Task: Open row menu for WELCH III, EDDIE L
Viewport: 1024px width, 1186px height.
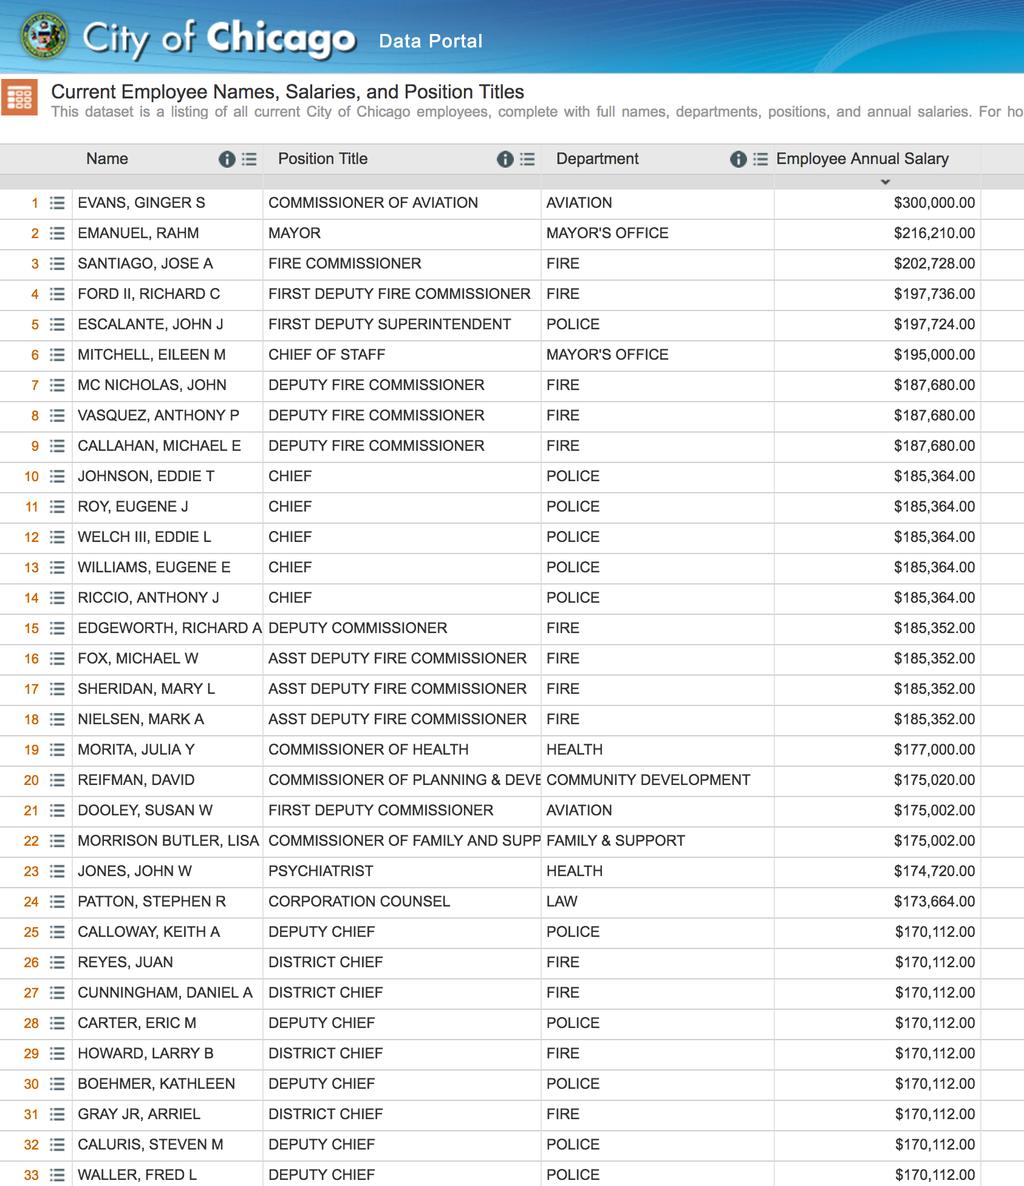Action: coord(57,537)
